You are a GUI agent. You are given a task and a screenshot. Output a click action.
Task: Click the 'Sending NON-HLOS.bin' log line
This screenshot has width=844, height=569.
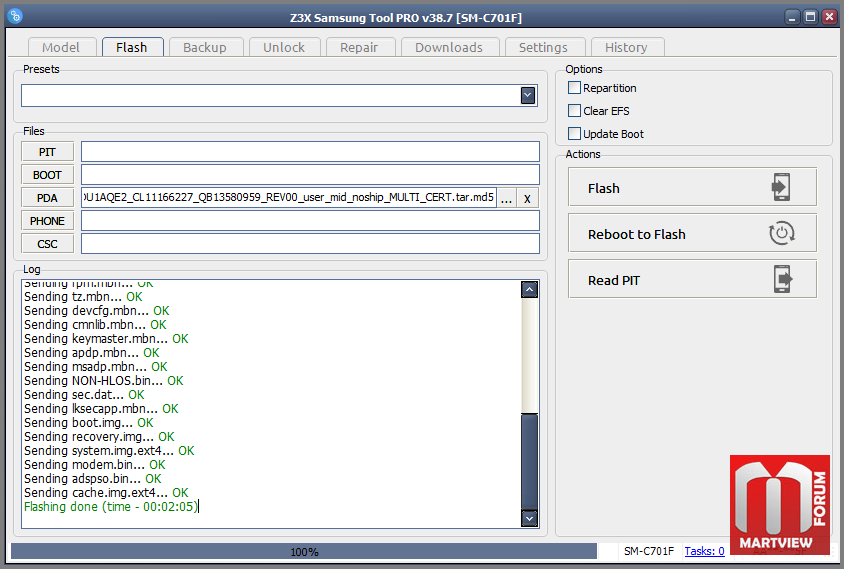pos(104,381)
